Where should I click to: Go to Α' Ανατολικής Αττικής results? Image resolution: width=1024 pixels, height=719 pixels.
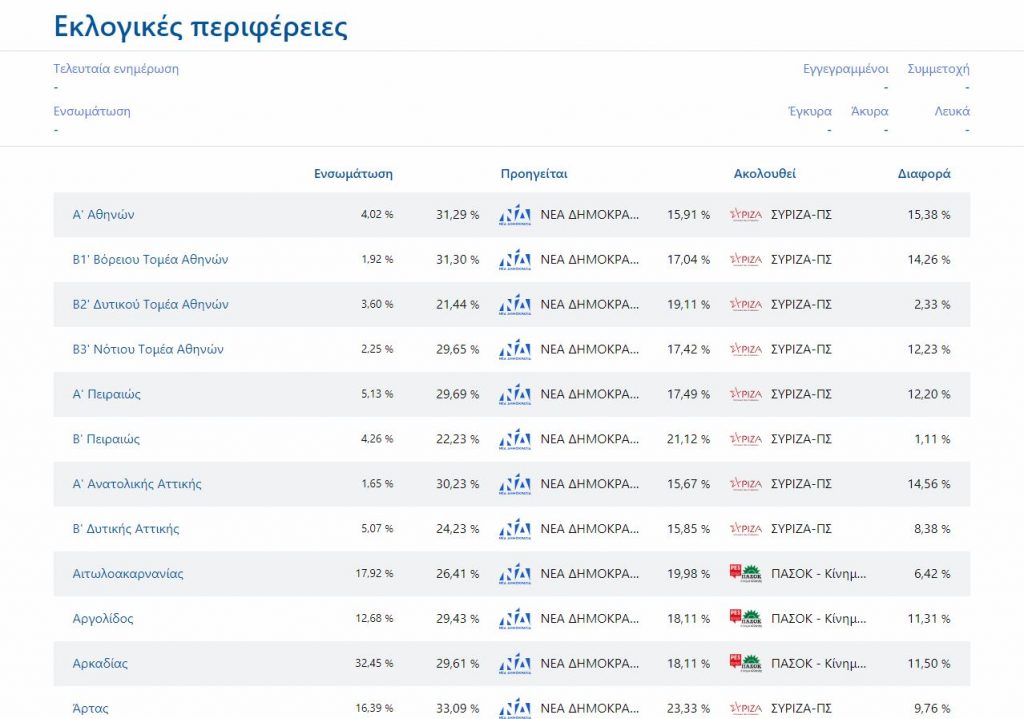click(x=137, y=484)
